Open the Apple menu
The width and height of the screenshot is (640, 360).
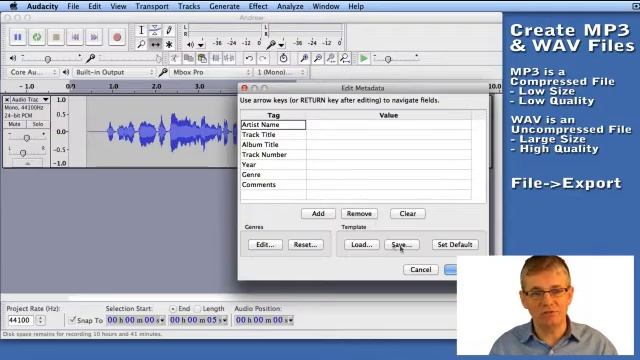point(14,6)
